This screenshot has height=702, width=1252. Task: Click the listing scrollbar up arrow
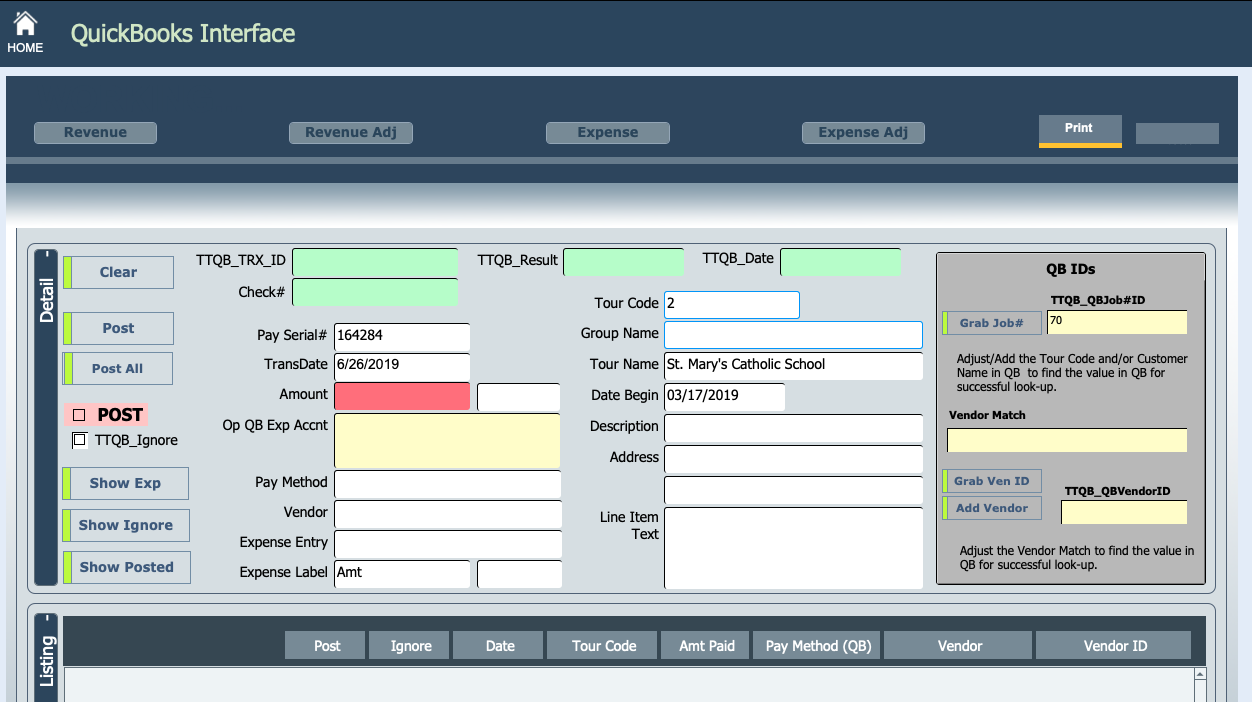1199,676
